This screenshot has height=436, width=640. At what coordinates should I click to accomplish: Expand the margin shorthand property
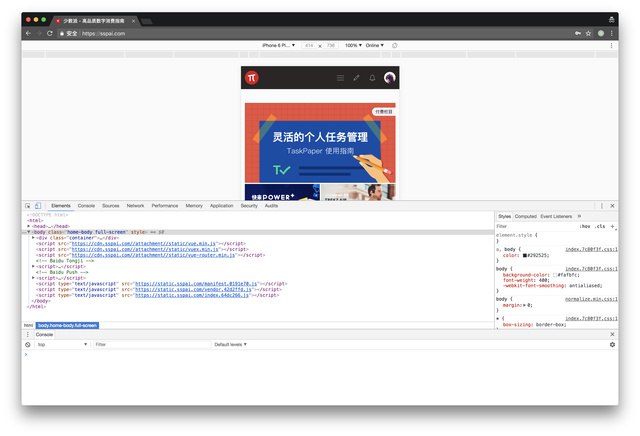pos(525,305)
